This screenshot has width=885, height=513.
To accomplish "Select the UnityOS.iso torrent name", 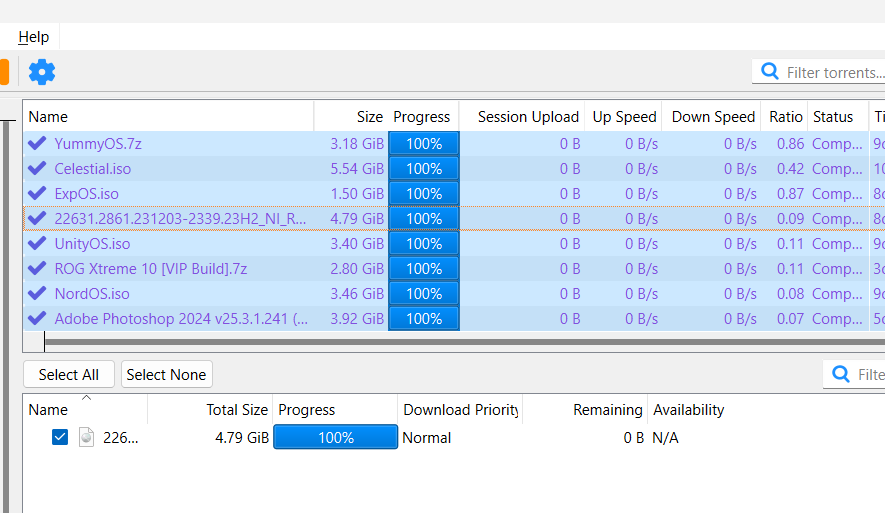I will [92, 243].
